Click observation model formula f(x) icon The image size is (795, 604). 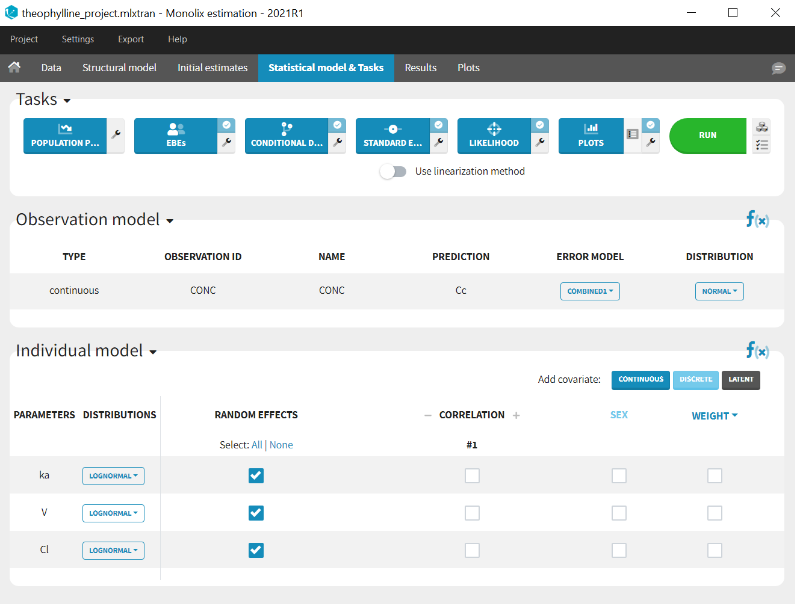pyautogui.click(x=757, y=219)
